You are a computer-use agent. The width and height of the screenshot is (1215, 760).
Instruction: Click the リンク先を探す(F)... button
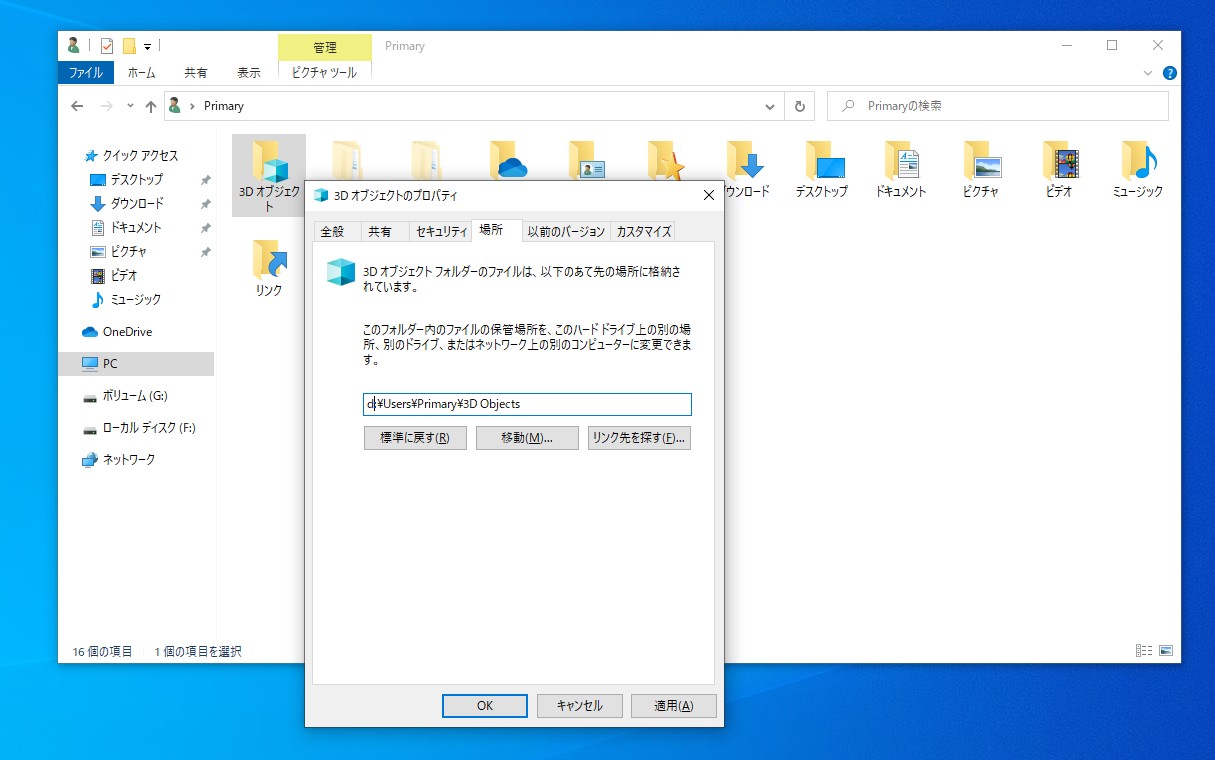[639, 438]
